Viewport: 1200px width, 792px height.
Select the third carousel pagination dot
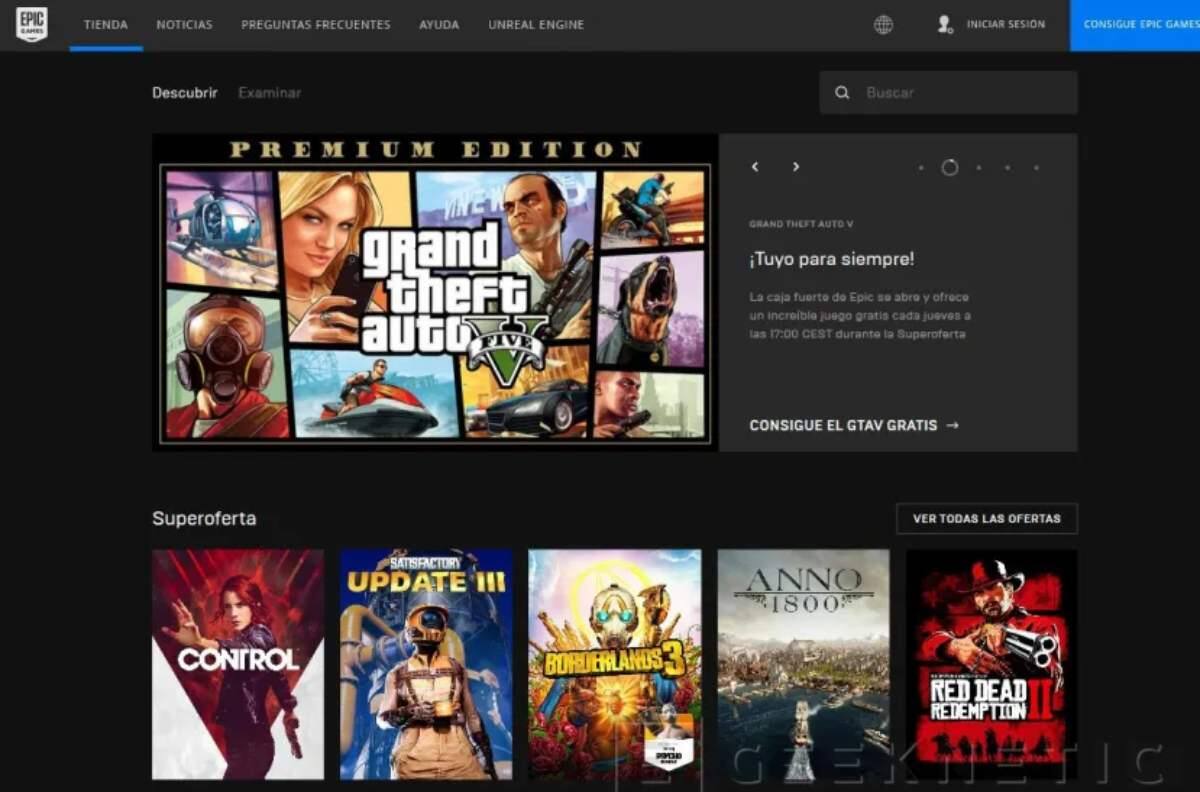tap(979, 168)
